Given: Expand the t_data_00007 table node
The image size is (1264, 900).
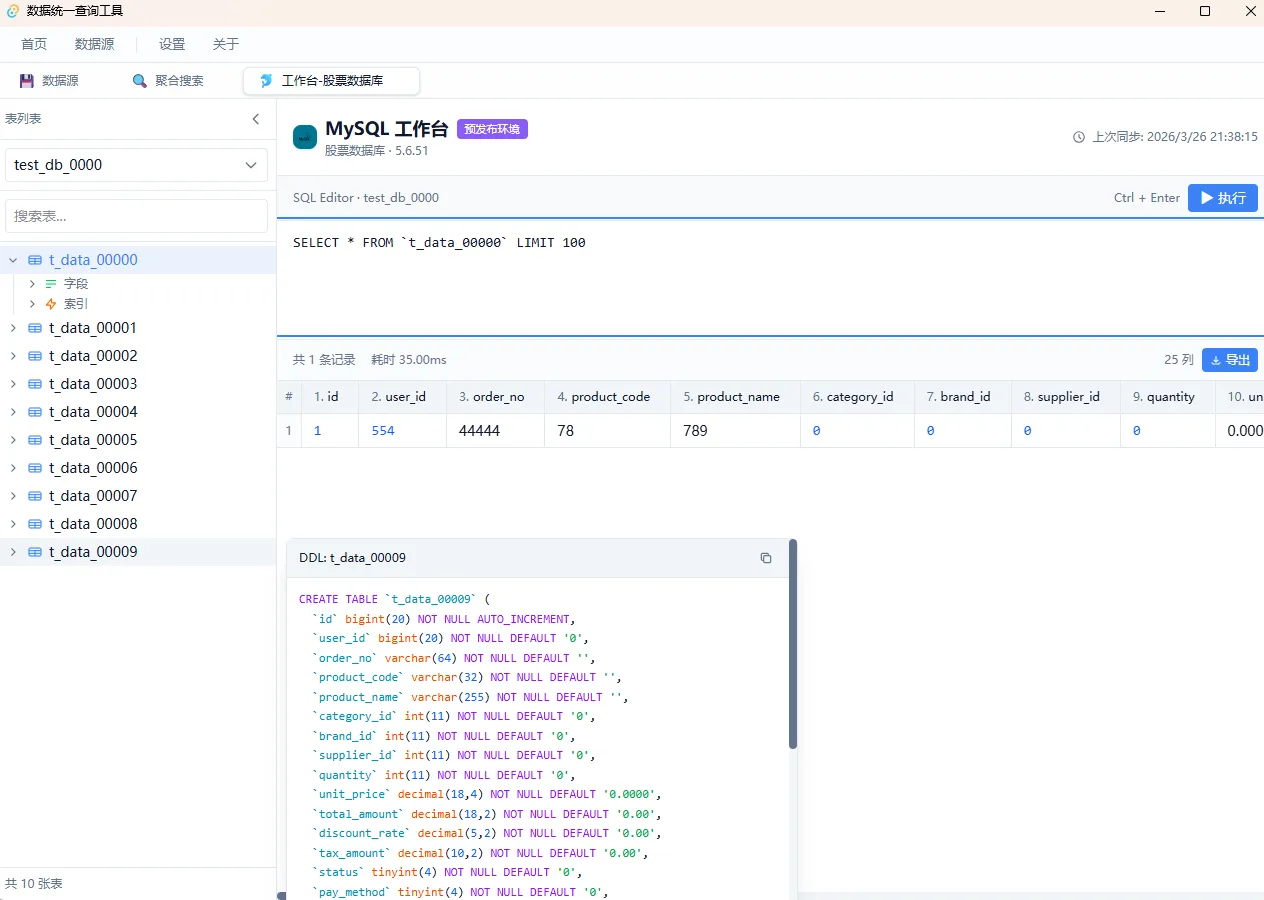Looking at the screenshot, I should click(x=12, y=495).
